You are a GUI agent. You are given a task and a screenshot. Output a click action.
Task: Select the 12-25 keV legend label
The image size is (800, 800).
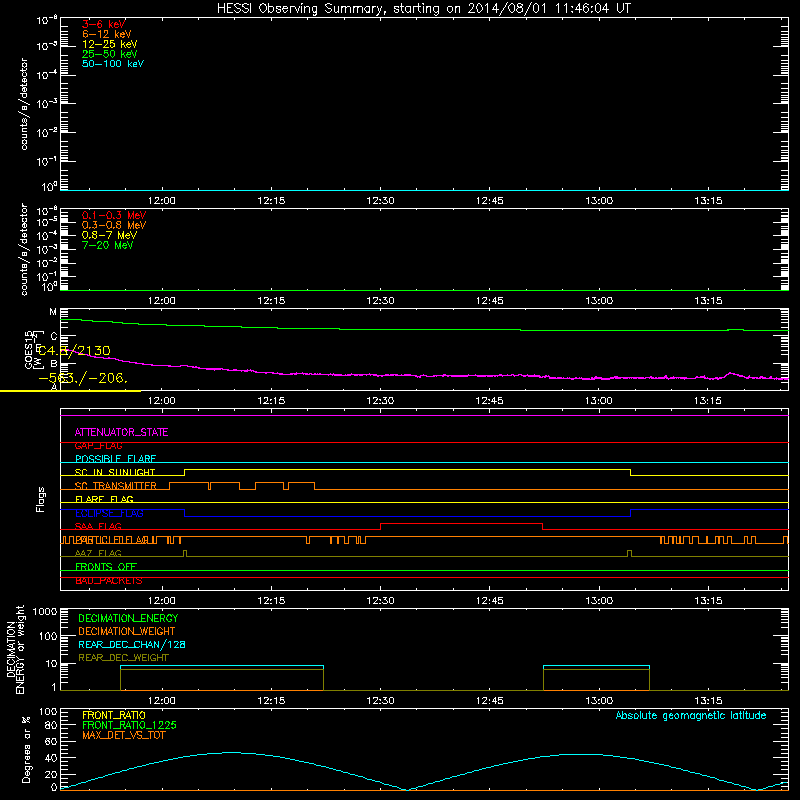[x=110, y=44]
